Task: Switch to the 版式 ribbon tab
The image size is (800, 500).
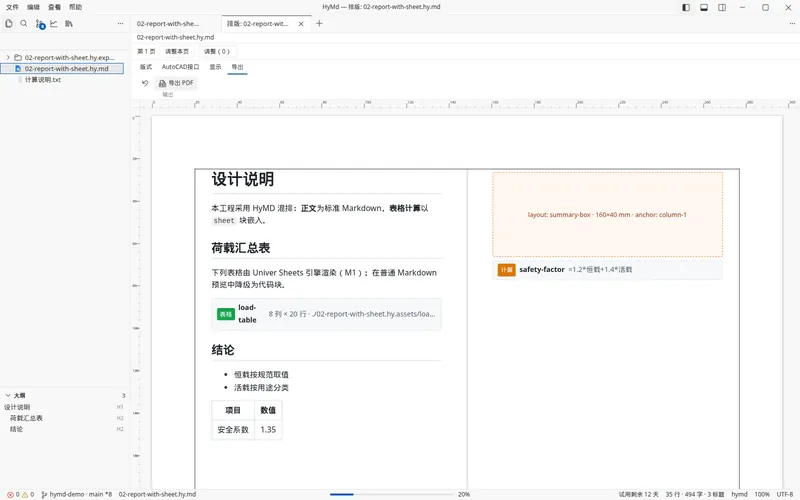Action: pyautogui.click(x=146, y=67)
